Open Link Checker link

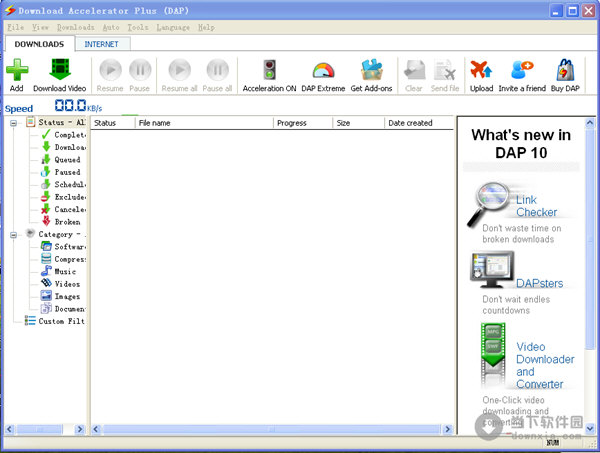(536, 206)
